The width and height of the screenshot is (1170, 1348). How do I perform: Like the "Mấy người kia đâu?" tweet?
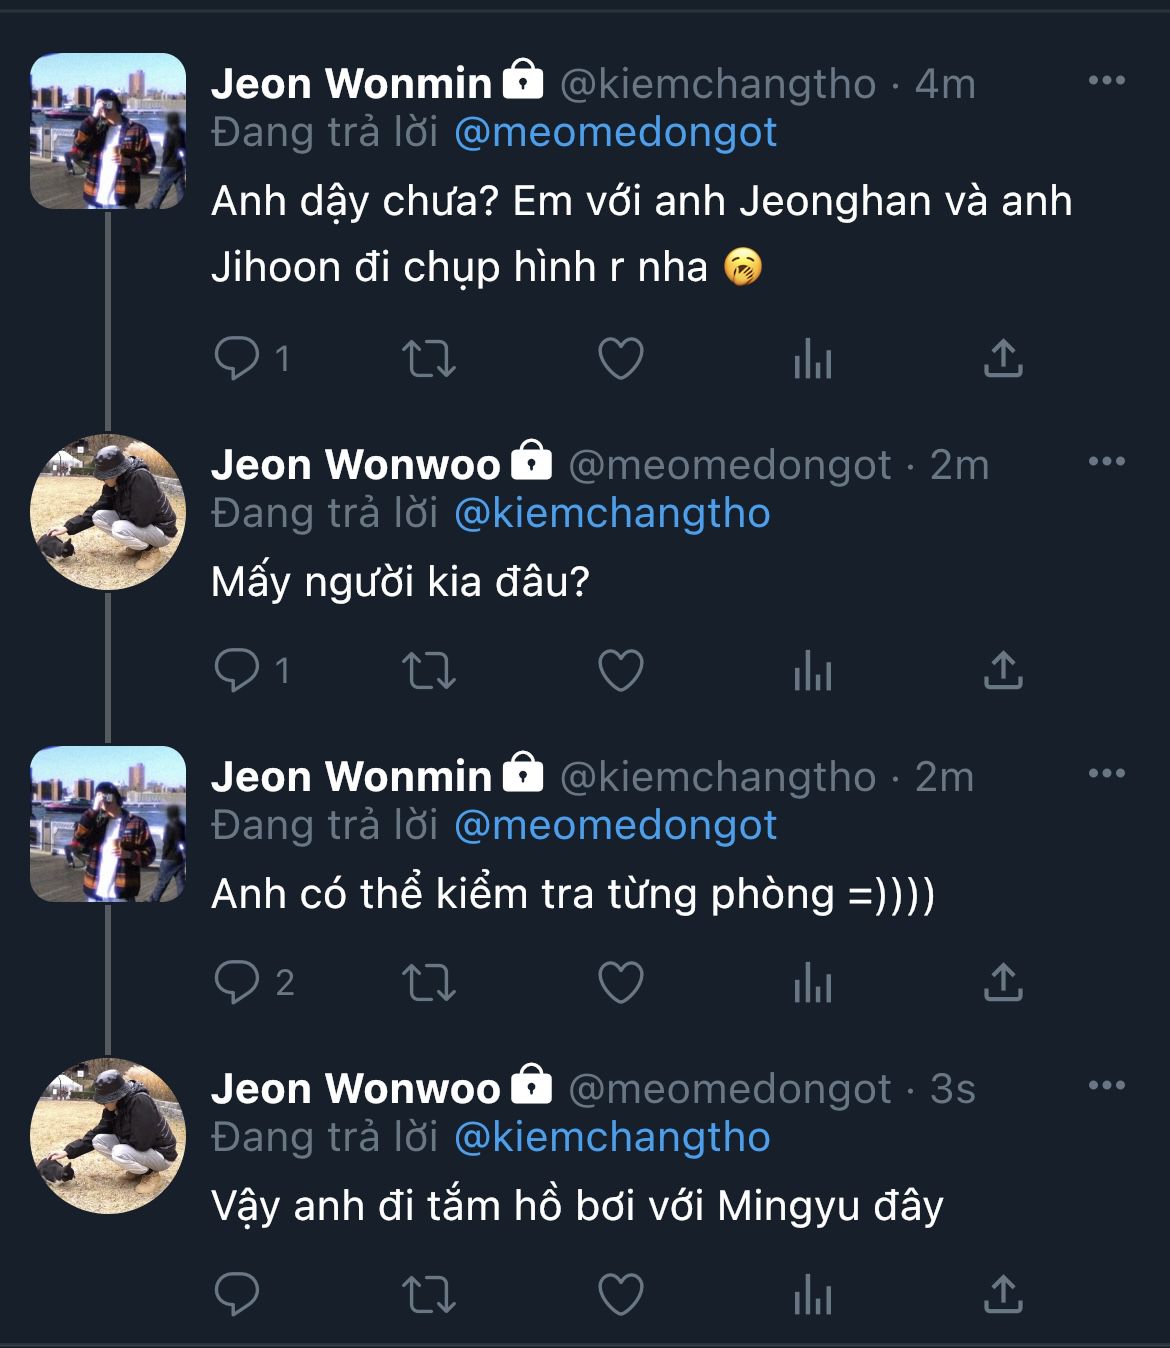620,671
